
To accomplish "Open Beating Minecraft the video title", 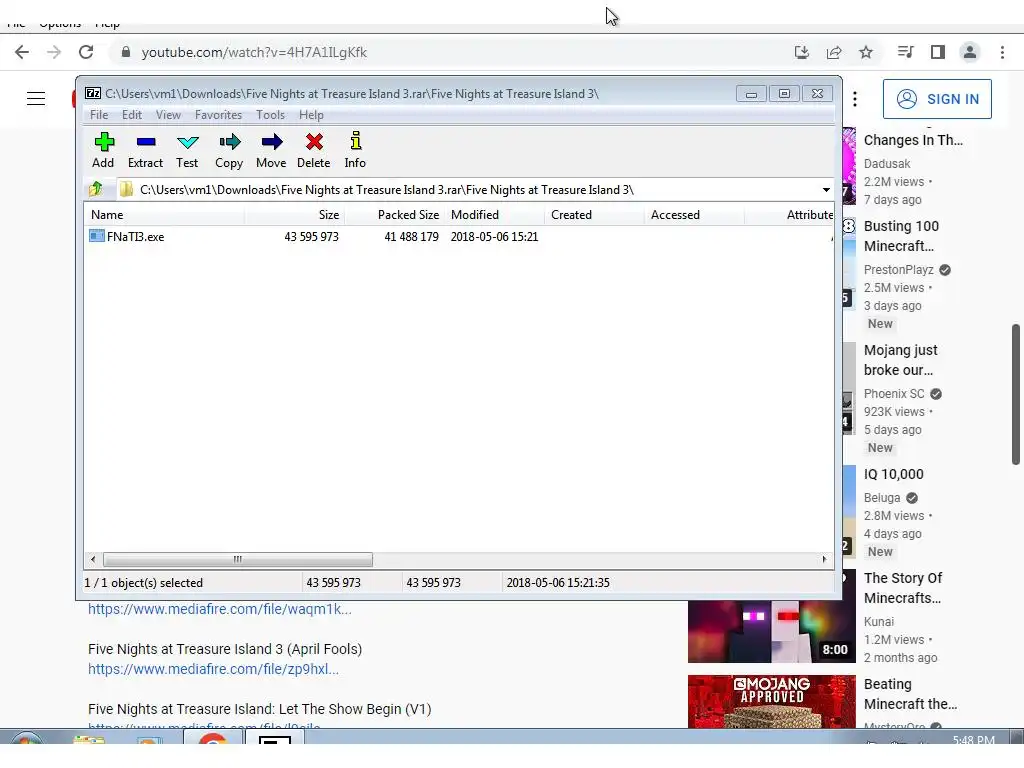I will tap(910, 694).
